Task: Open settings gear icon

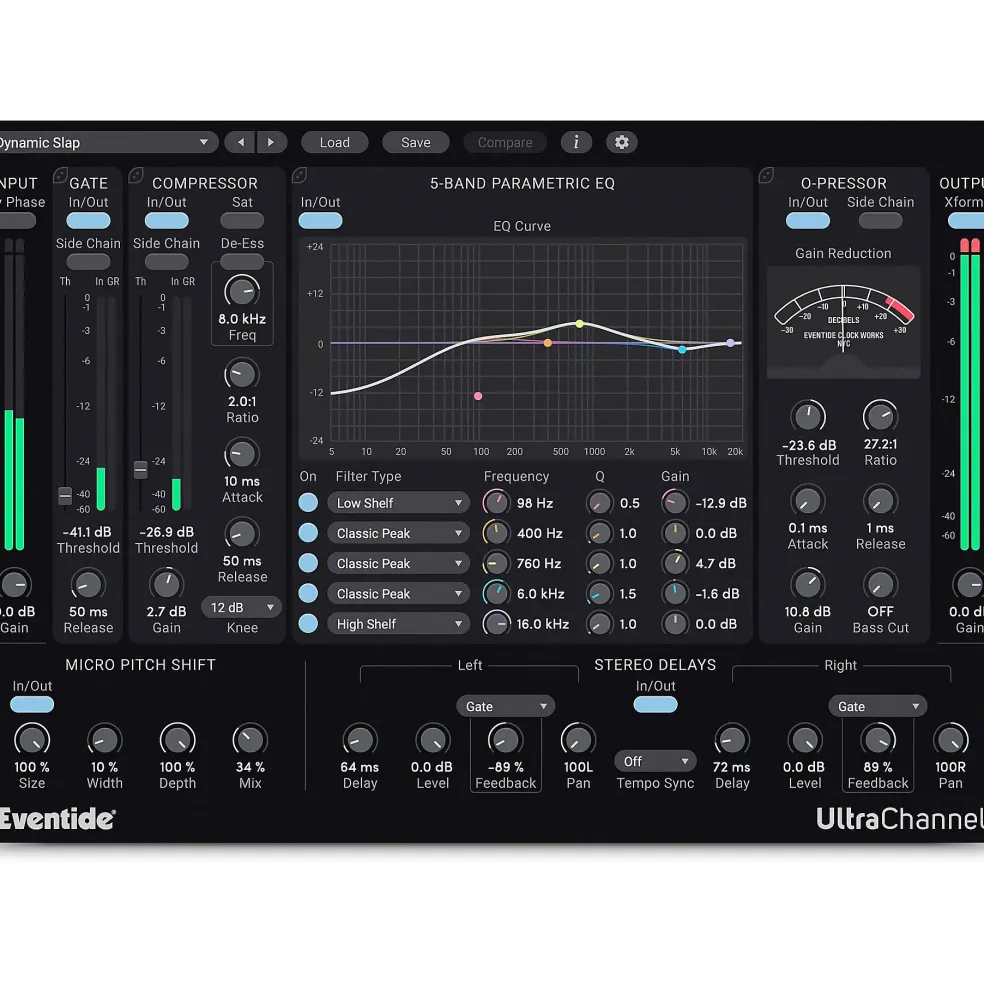Action: pos(621,143)
